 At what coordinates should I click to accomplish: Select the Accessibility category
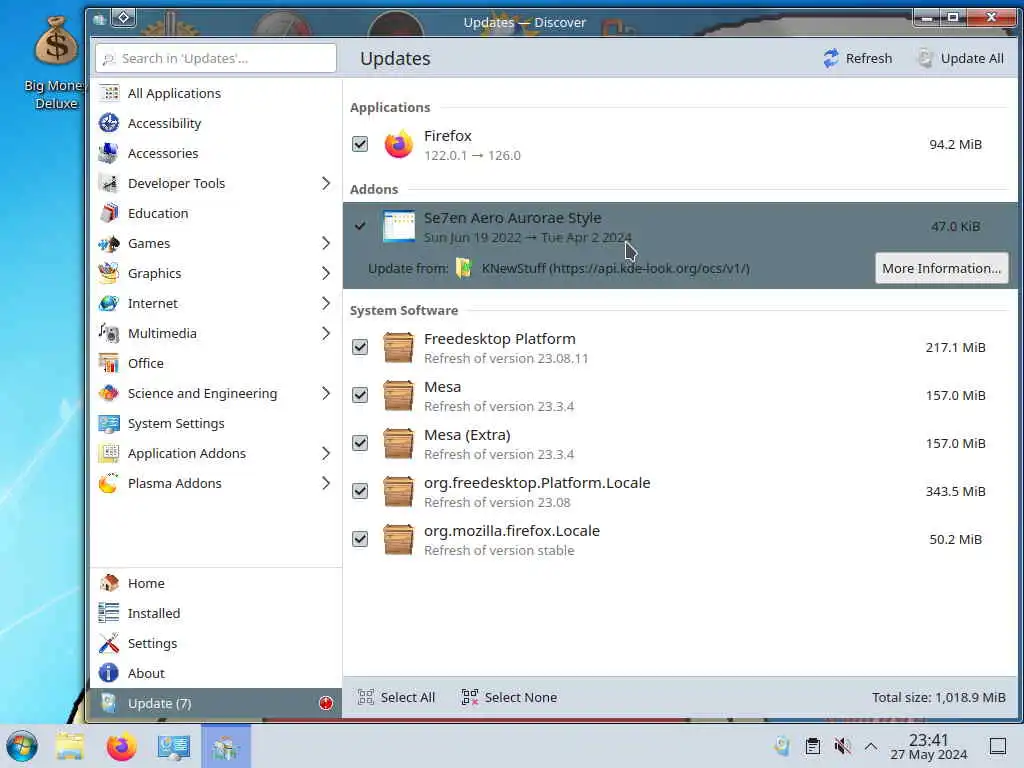pyautogui.click(x=216, y=123)
